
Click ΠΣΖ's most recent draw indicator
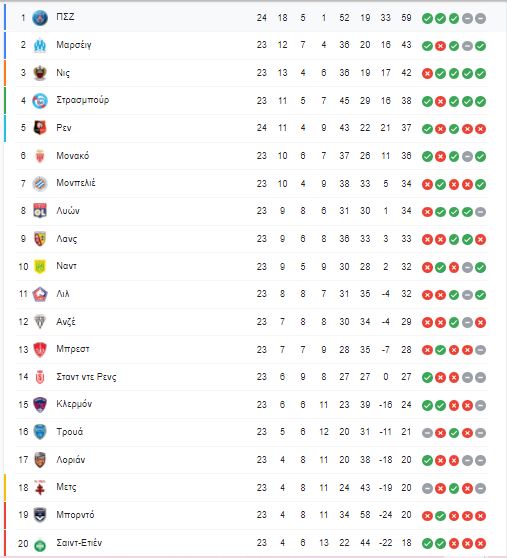pos(480,19)
